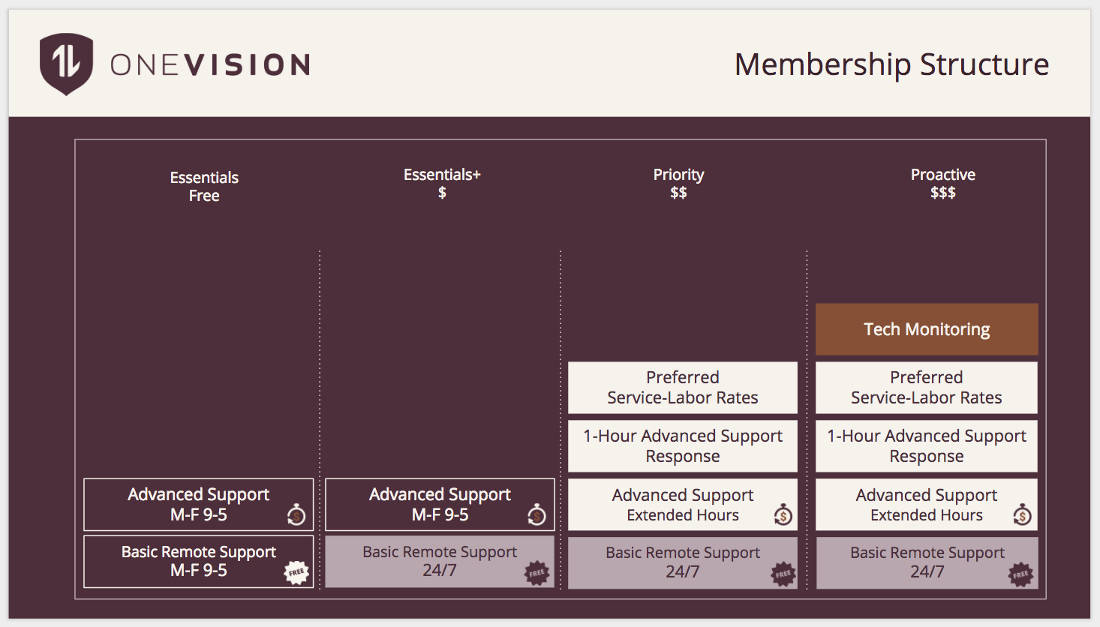Click the Membership Structure title
1100x627 pixels.
pyautogui.click(x=892, y=65)
